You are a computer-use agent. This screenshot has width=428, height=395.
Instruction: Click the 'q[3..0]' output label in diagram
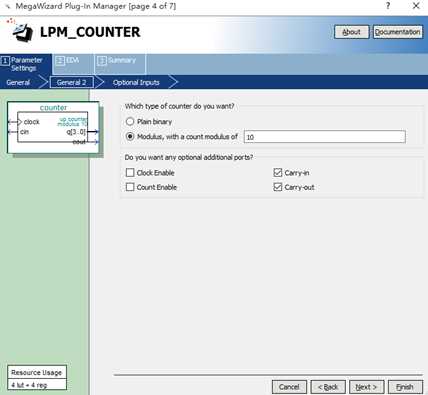tap(76, 132)
